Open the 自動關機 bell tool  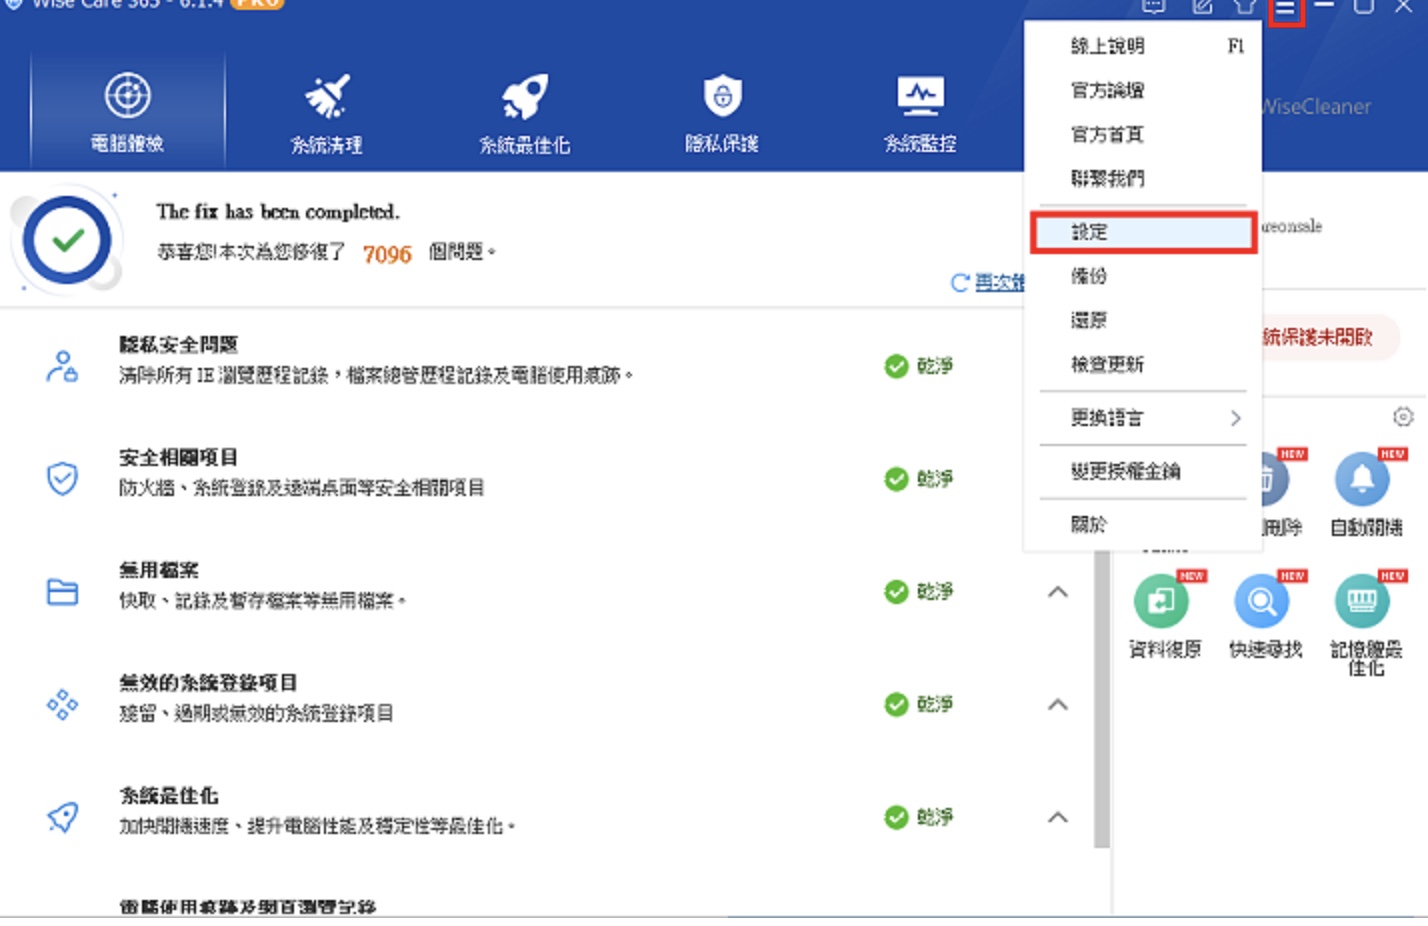[x=1365, y=494]
